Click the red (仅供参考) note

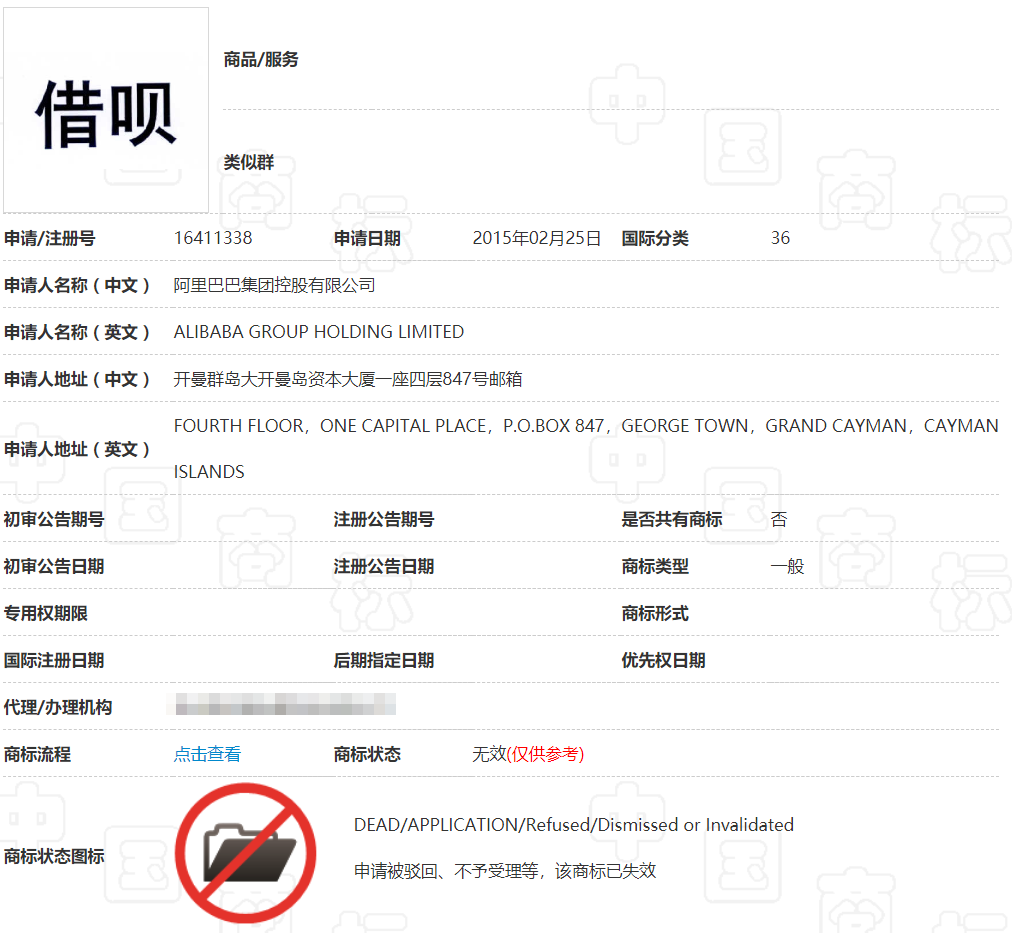click(x=546, y=754)
